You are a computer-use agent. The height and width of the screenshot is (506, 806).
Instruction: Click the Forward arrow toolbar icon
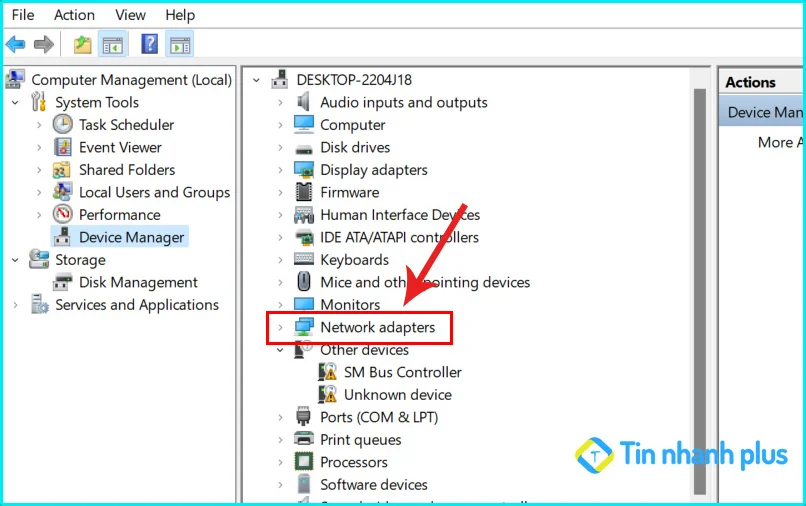pyautogui.click(x=44, y=45)
